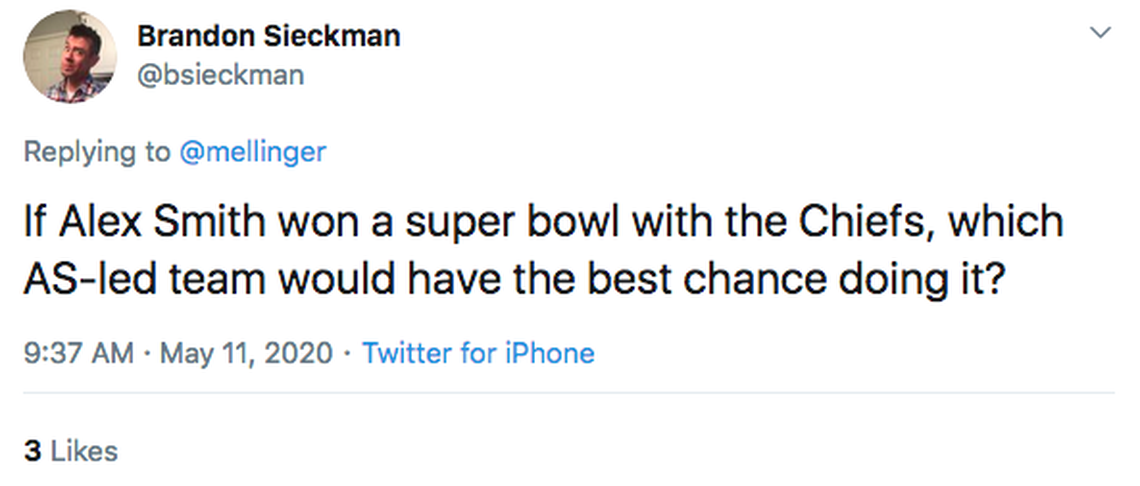Click Brandon Sieckman's profile avatar photo

[x=66, y=57]
